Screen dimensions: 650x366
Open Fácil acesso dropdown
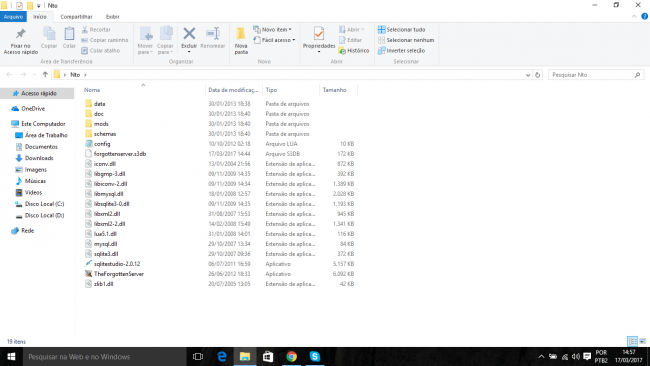tap(274, 40)
